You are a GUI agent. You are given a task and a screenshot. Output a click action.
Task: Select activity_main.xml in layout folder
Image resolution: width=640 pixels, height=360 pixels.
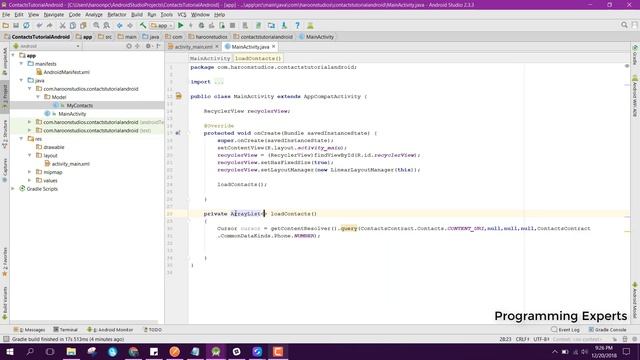70,164
